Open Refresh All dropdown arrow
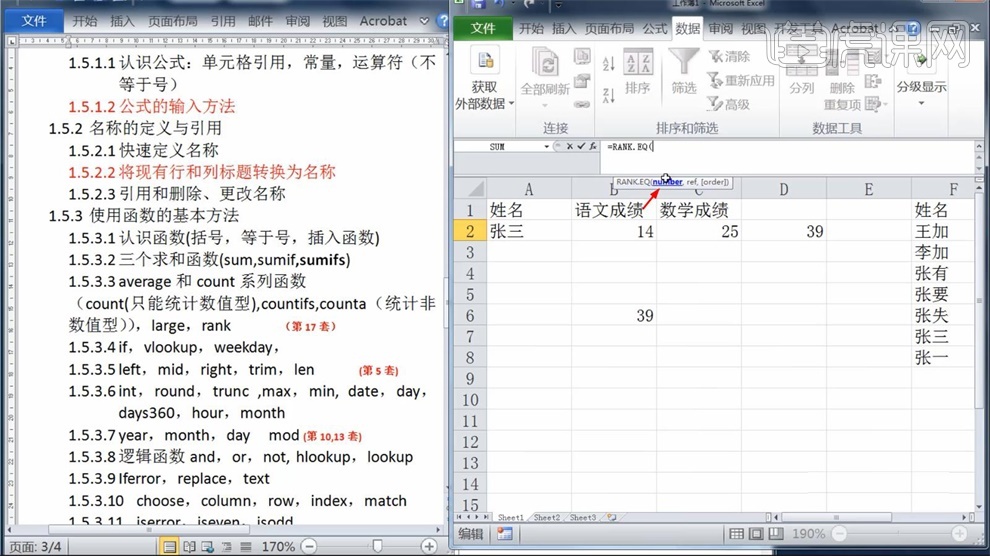Viewport: 990px width, 556px height. pos(545,105)
